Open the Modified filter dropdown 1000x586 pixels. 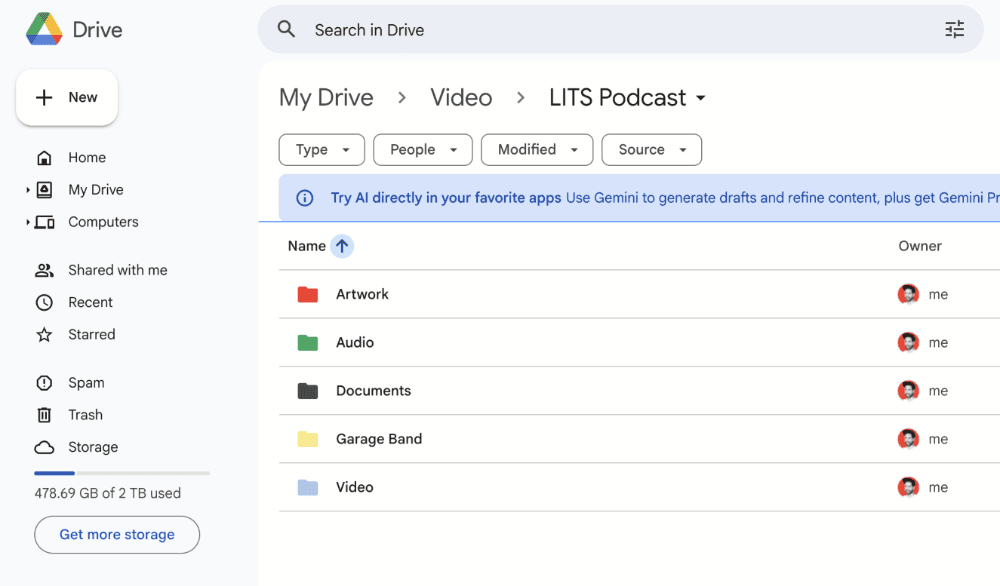point(537,150)
